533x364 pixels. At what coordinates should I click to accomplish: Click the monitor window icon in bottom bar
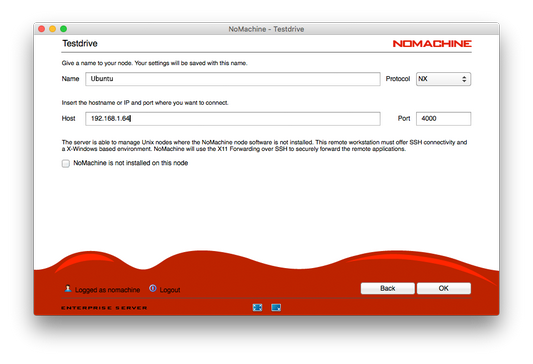276,307
